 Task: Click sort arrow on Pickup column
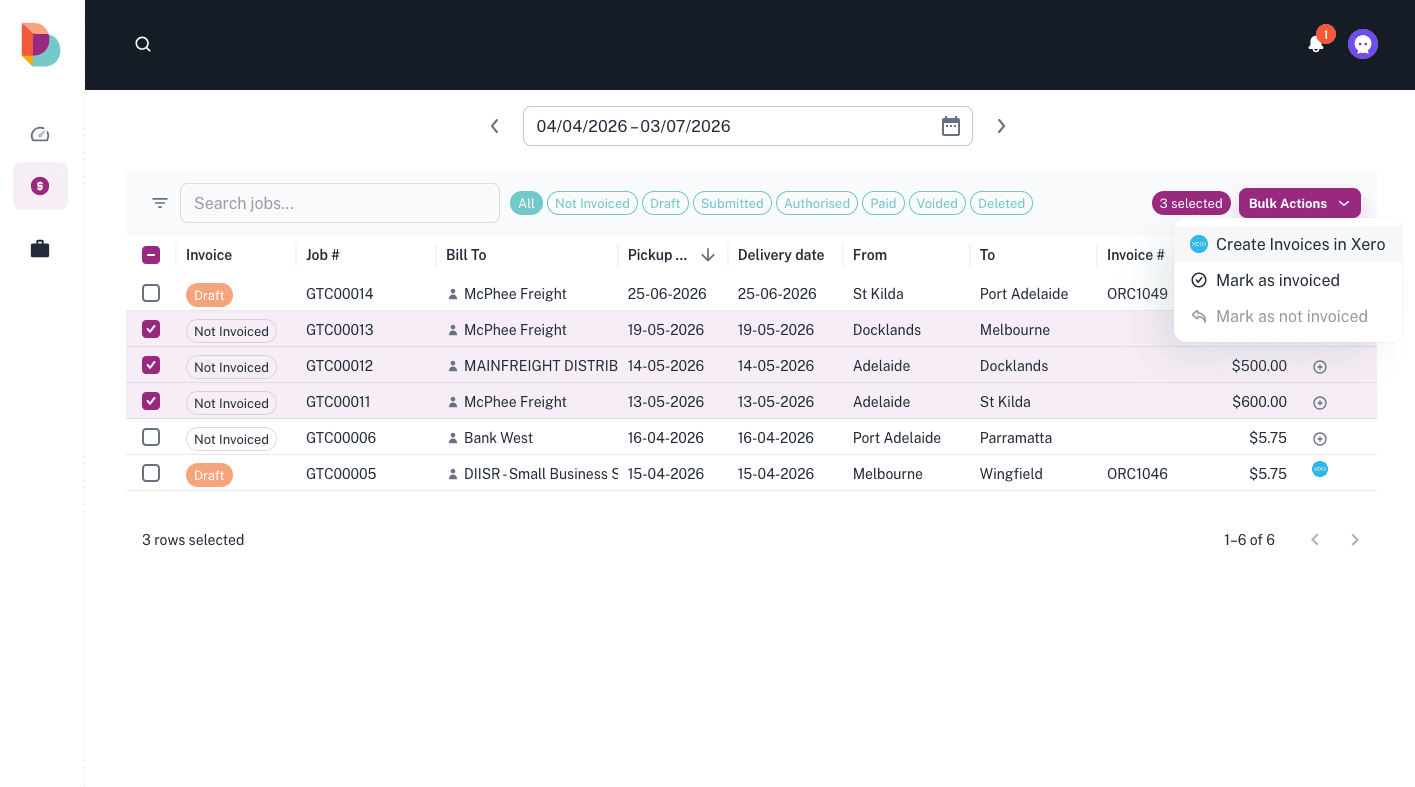click(708, 255)
